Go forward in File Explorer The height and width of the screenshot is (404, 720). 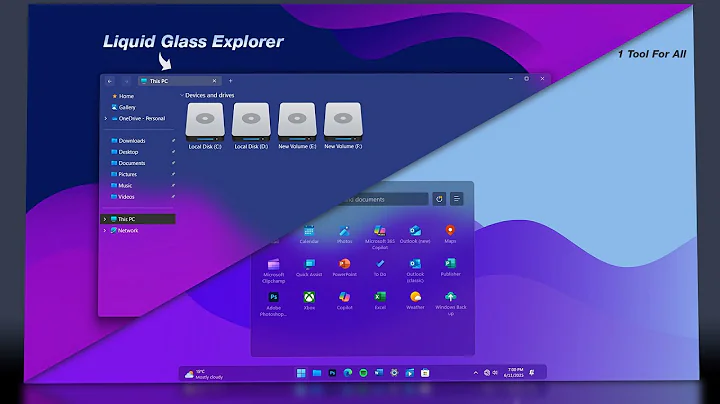(126, 81)
